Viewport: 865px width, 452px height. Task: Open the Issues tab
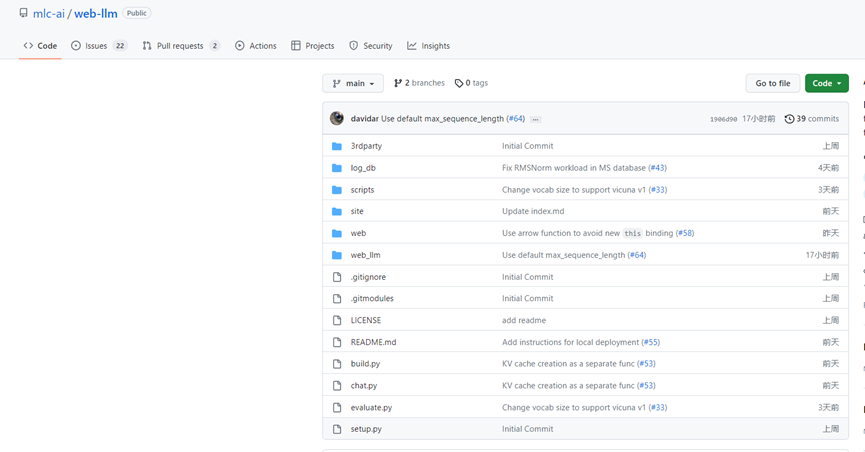pyautogui.click(x=99, y=46)
